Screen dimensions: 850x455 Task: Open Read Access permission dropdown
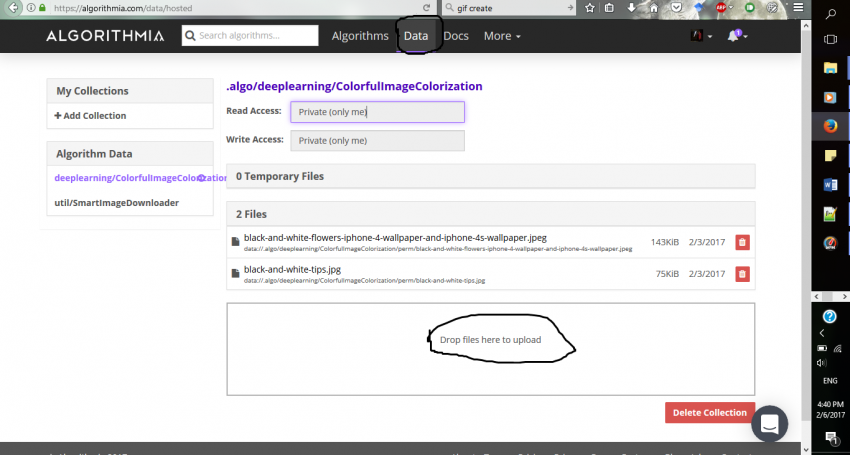coord(377,111)
